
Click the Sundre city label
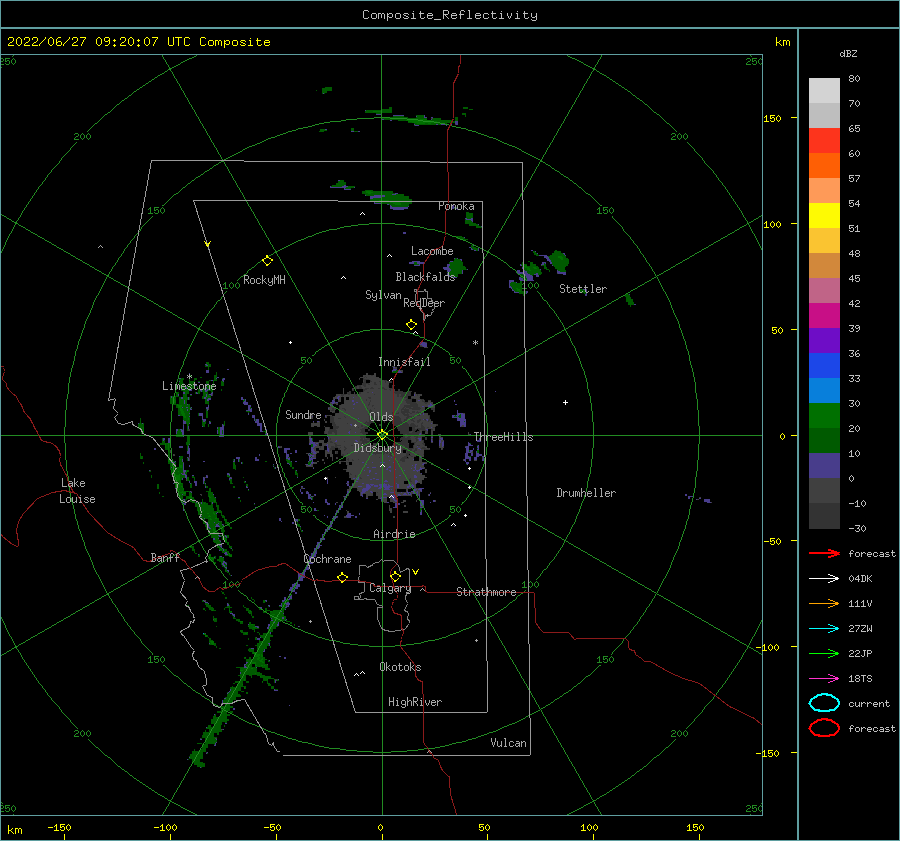tap(303, 415)
